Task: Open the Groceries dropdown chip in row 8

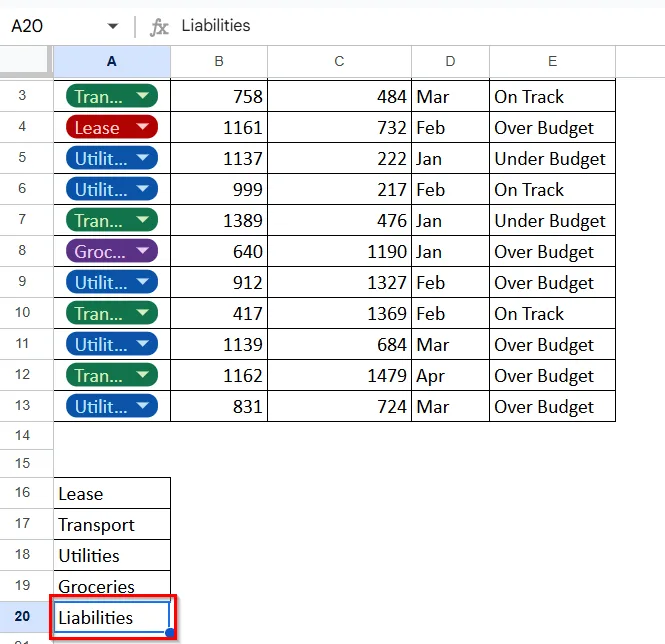Action: click(112, 251)
